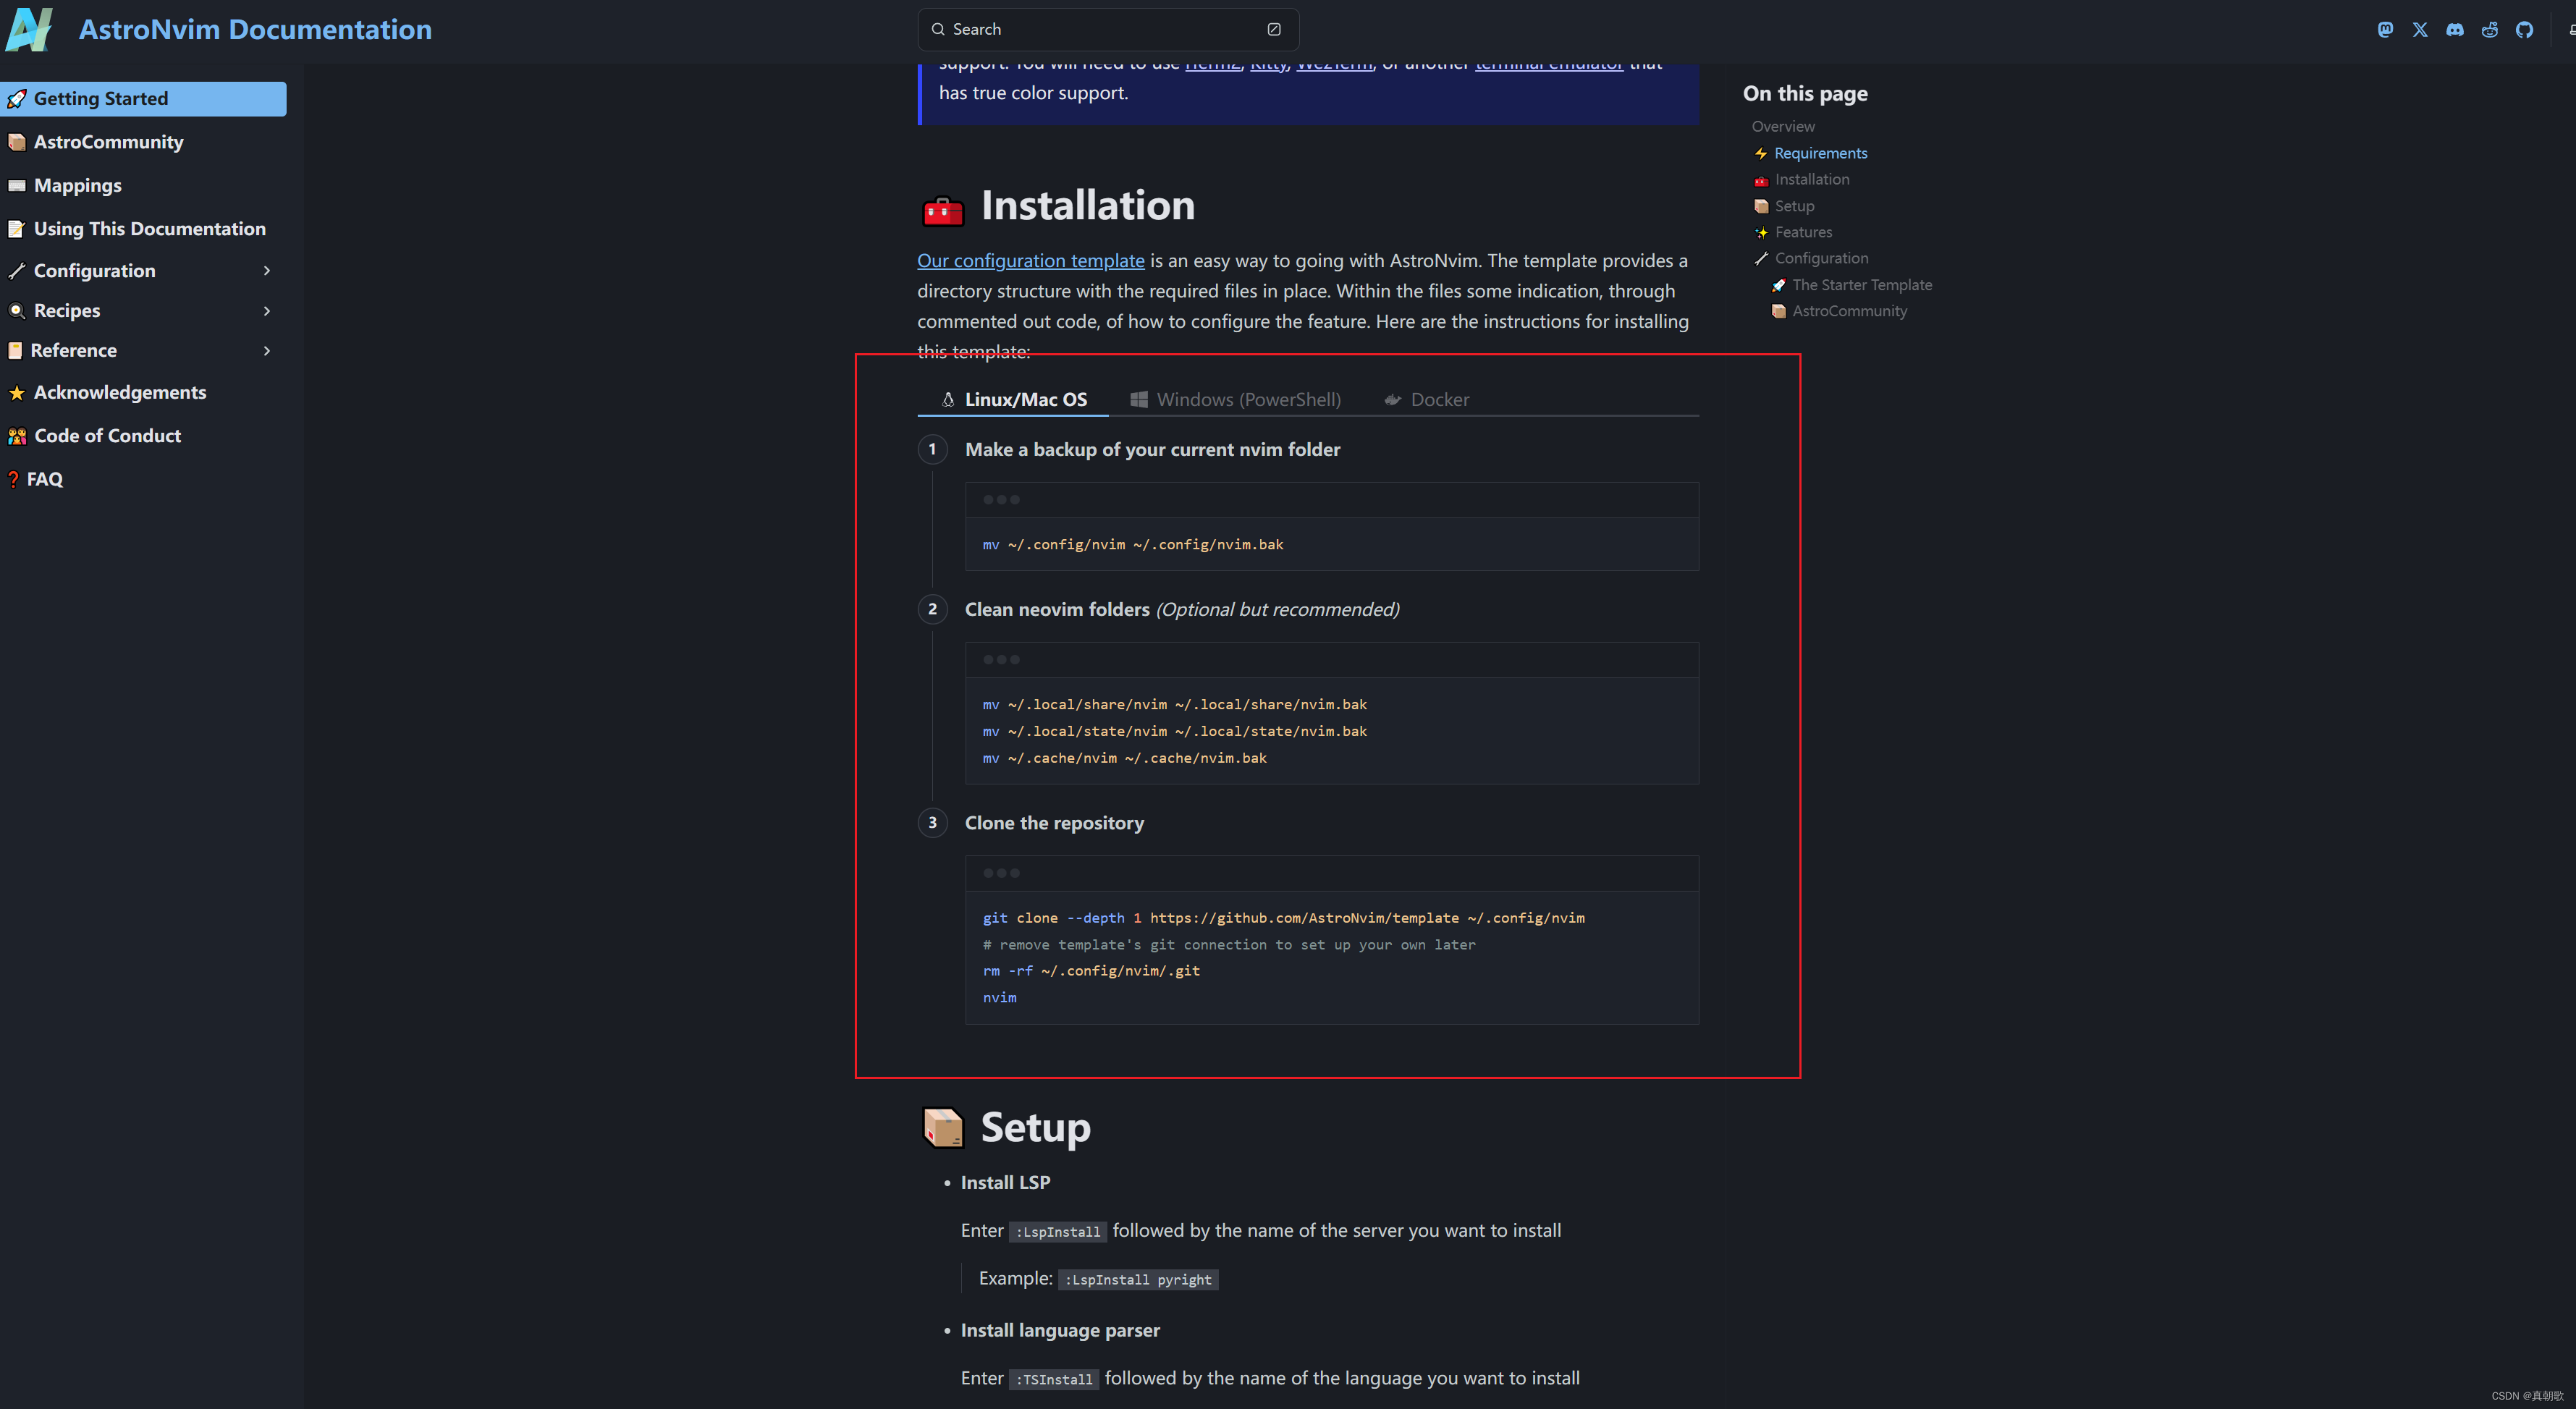Open the Mastodon link icon
2576x1409 pixels.
2385,29
